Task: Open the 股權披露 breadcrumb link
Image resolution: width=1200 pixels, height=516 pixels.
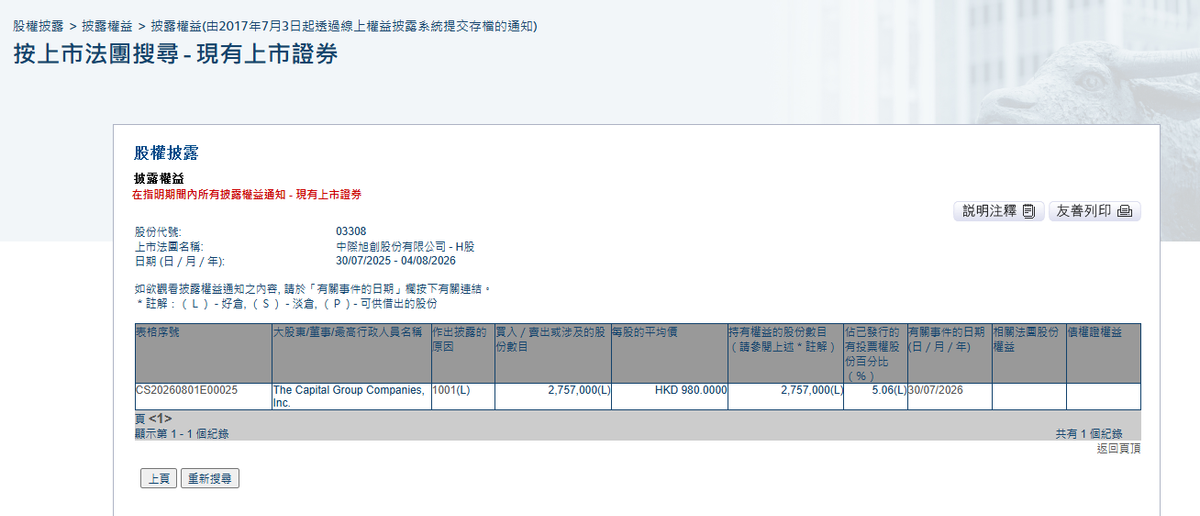Action: (x=40, y=25)
